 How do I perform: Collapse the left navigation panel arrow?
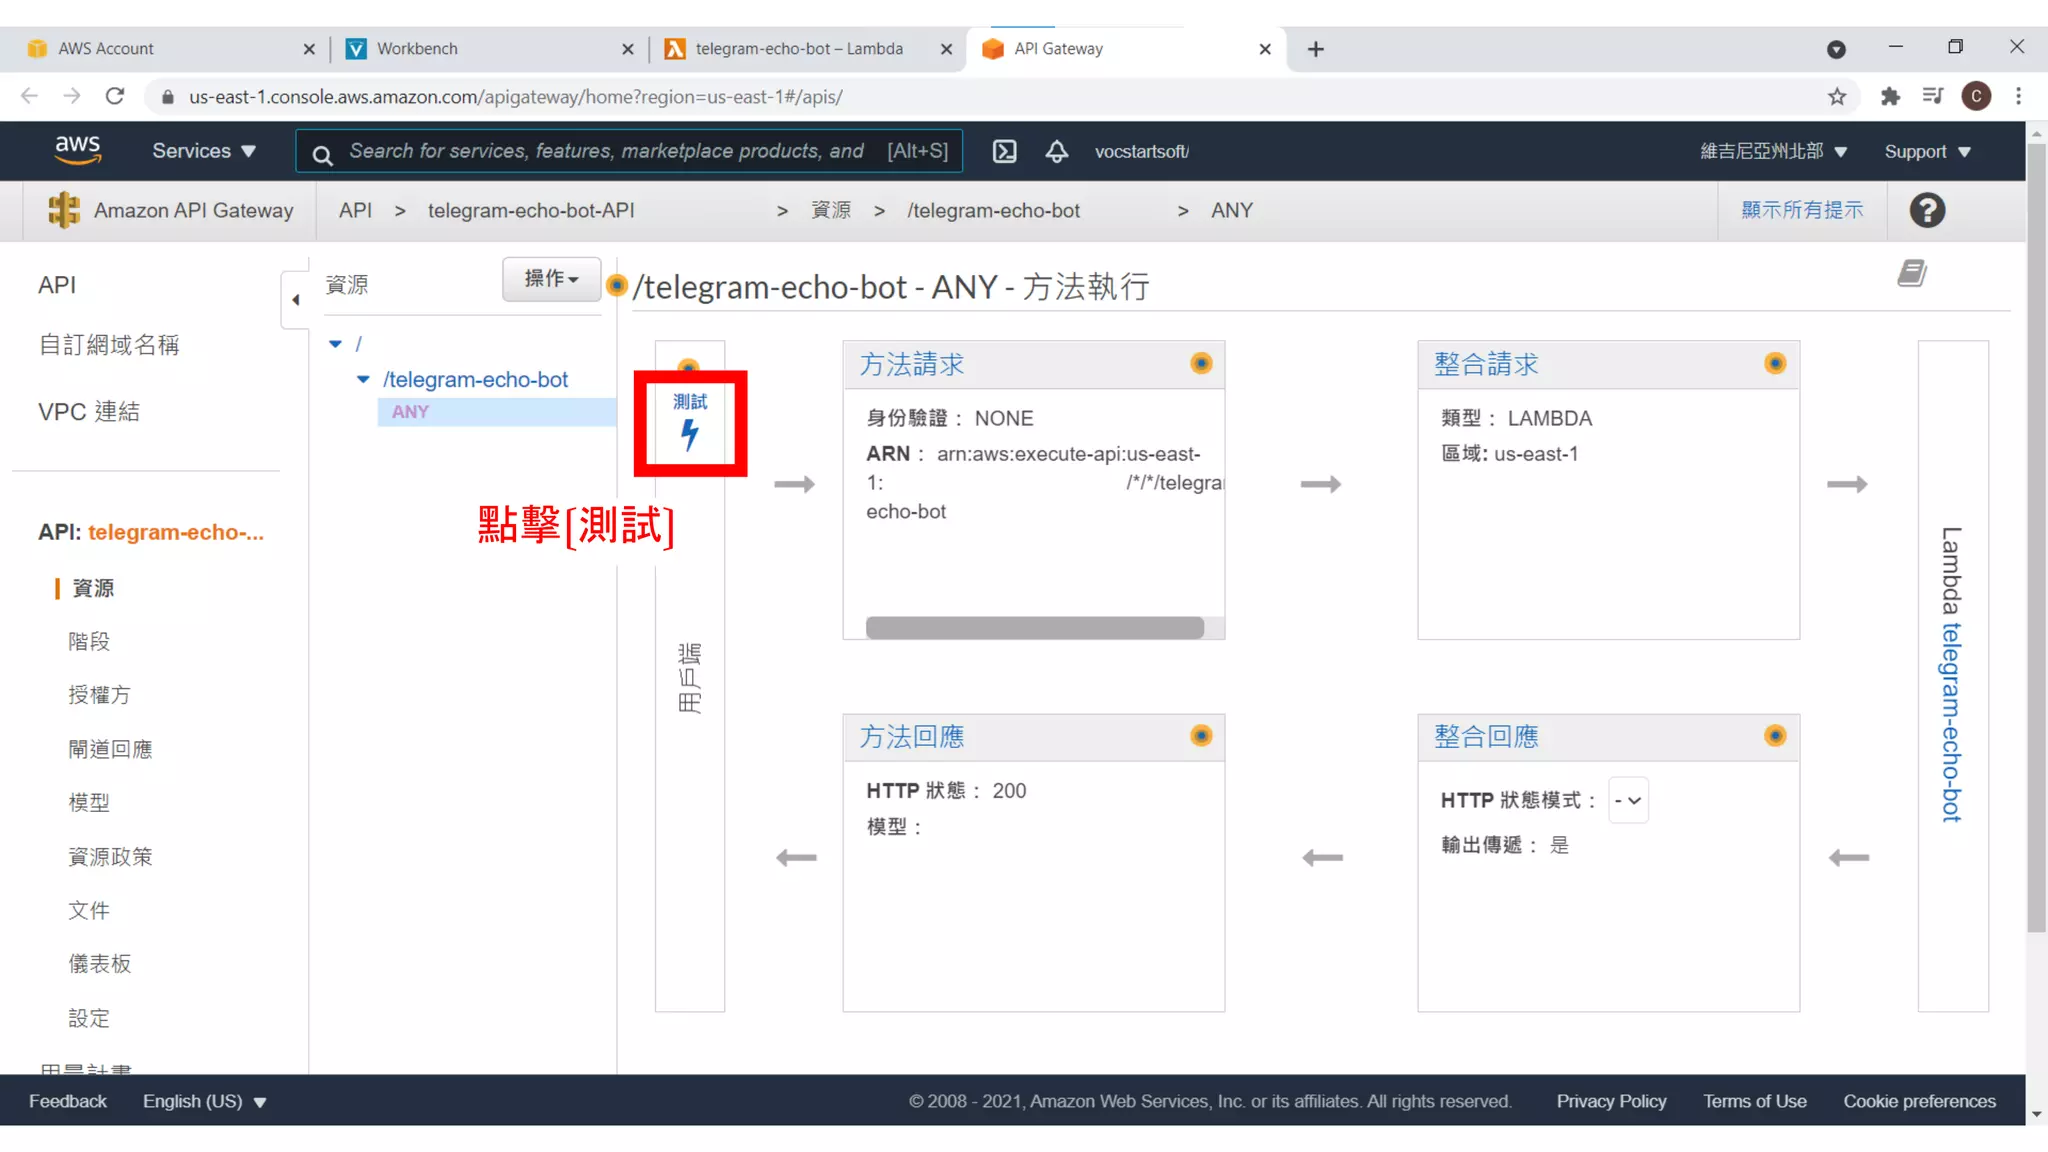click(x=295, y=299)
